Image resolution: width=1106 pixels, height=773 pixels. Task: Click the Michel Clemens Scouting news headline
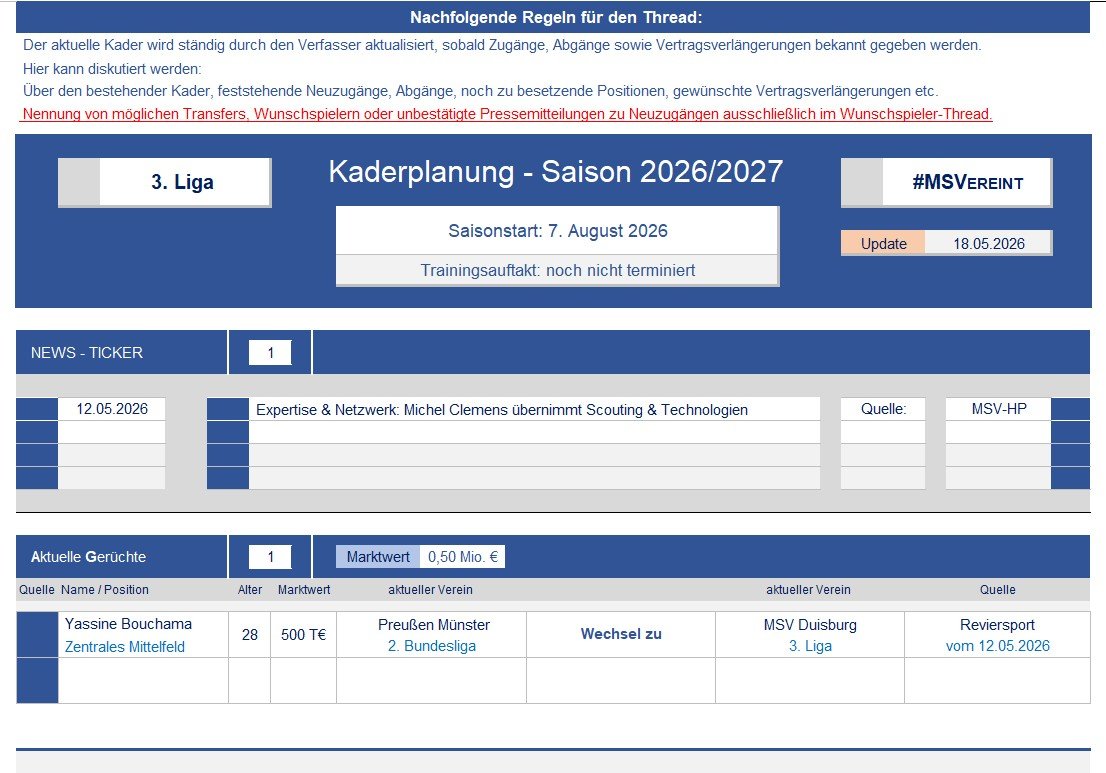pos(502,410)
